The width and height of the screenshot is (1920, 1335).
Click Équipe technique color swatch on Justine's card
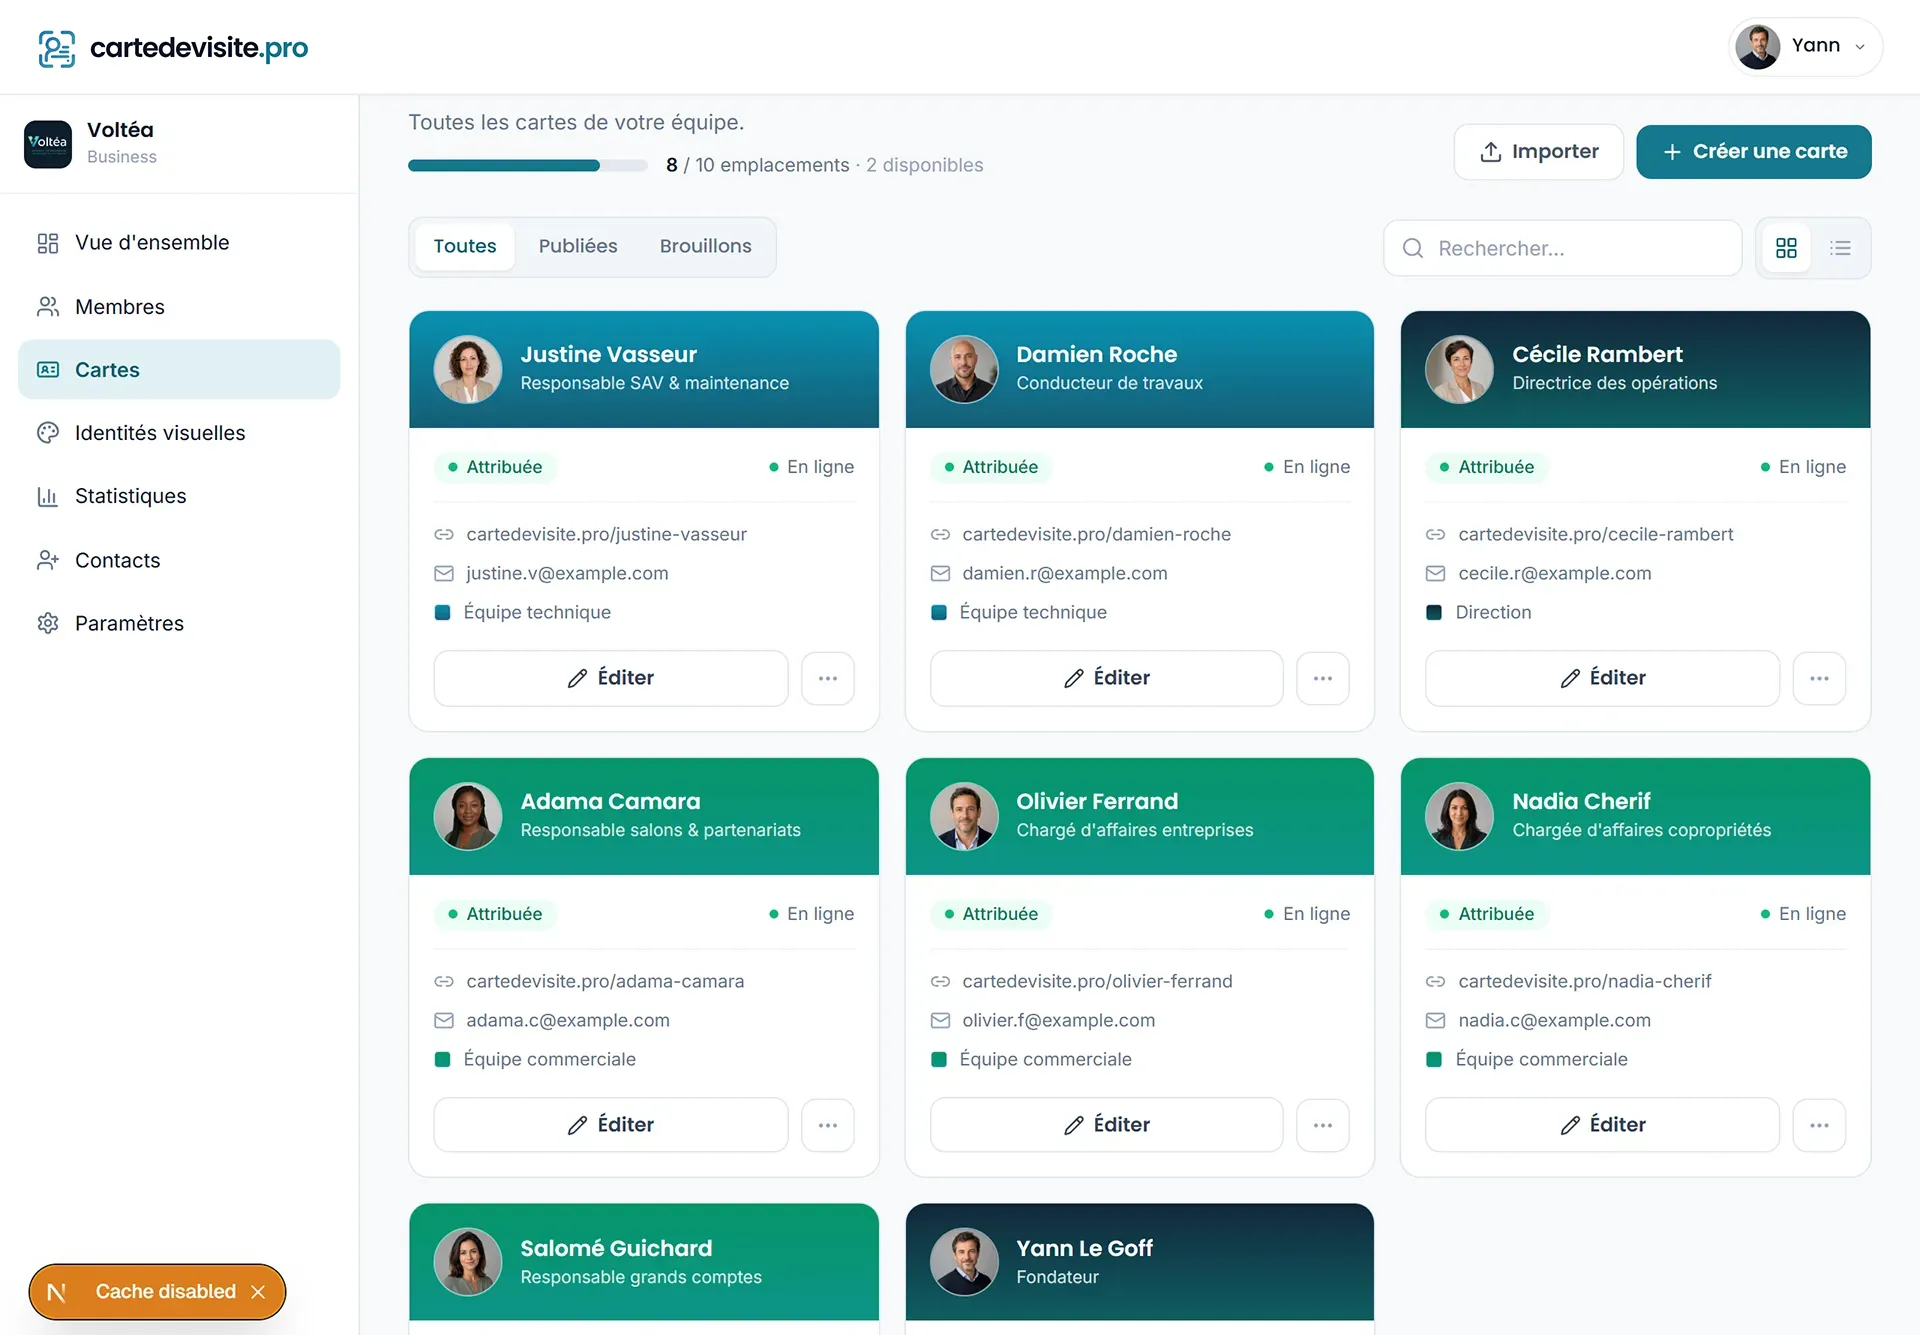(442, 613)
